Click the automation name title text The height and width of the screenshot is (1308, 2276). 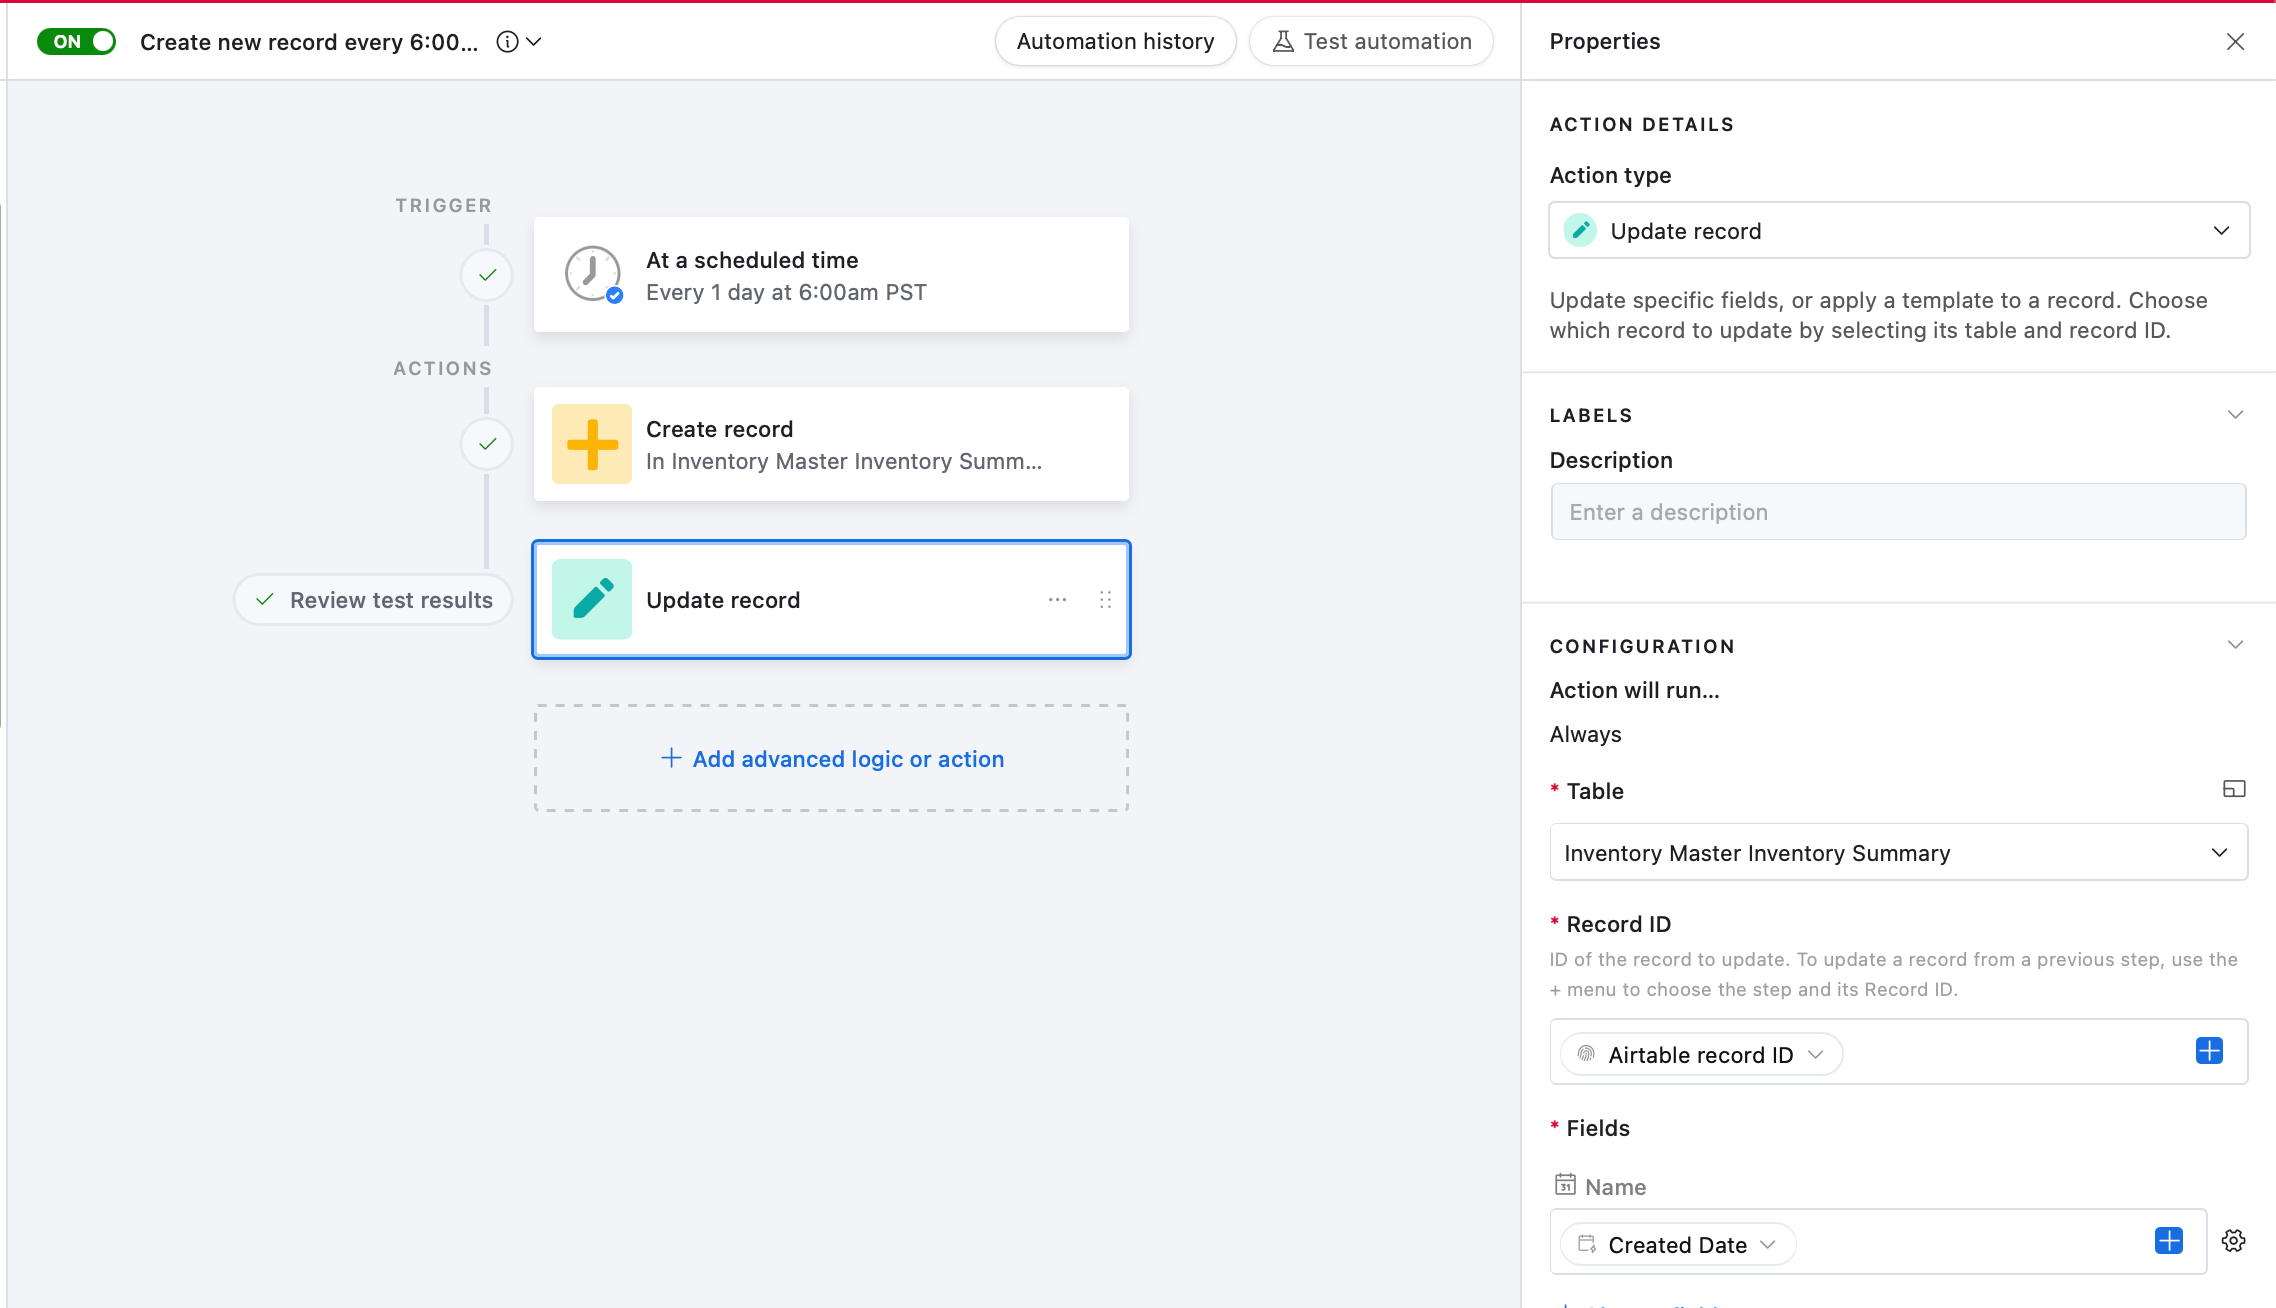(x=309, y=42)
